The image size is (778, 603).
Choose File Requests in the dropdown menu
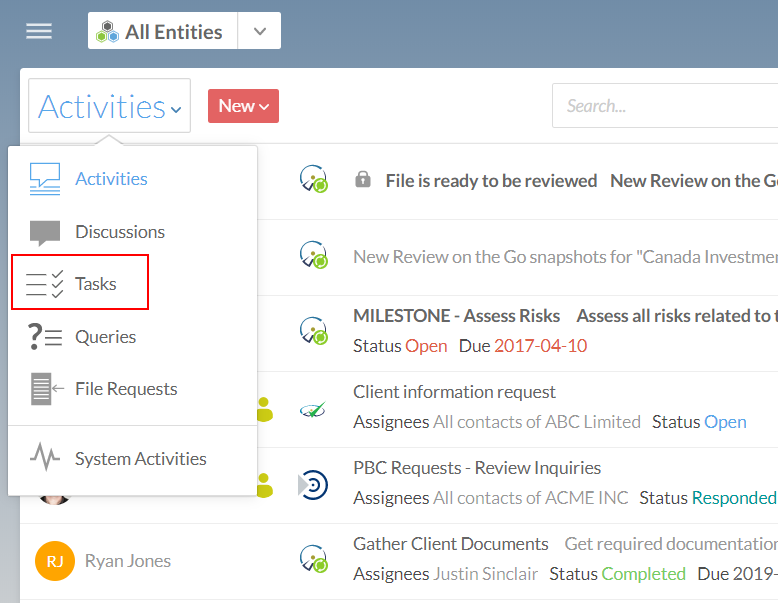tap(126, 389)
